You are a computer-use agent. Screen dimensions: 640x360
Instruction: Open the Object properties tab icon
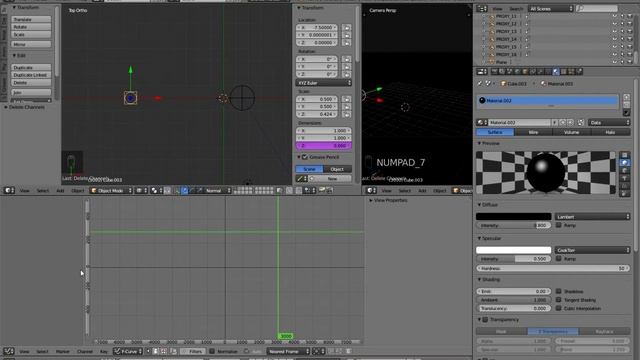pyautogui.click(x=525, y=71)
